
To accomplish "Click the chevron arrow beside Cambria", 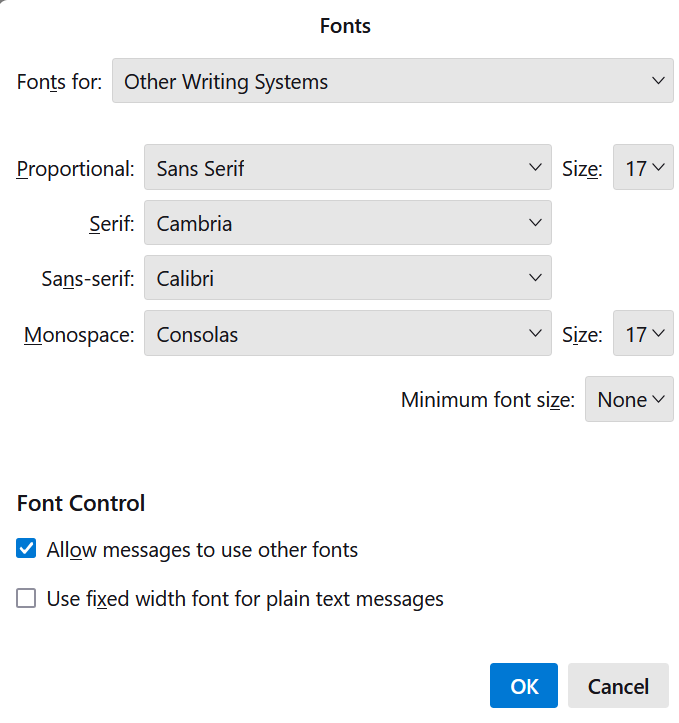I will (535, 223).
